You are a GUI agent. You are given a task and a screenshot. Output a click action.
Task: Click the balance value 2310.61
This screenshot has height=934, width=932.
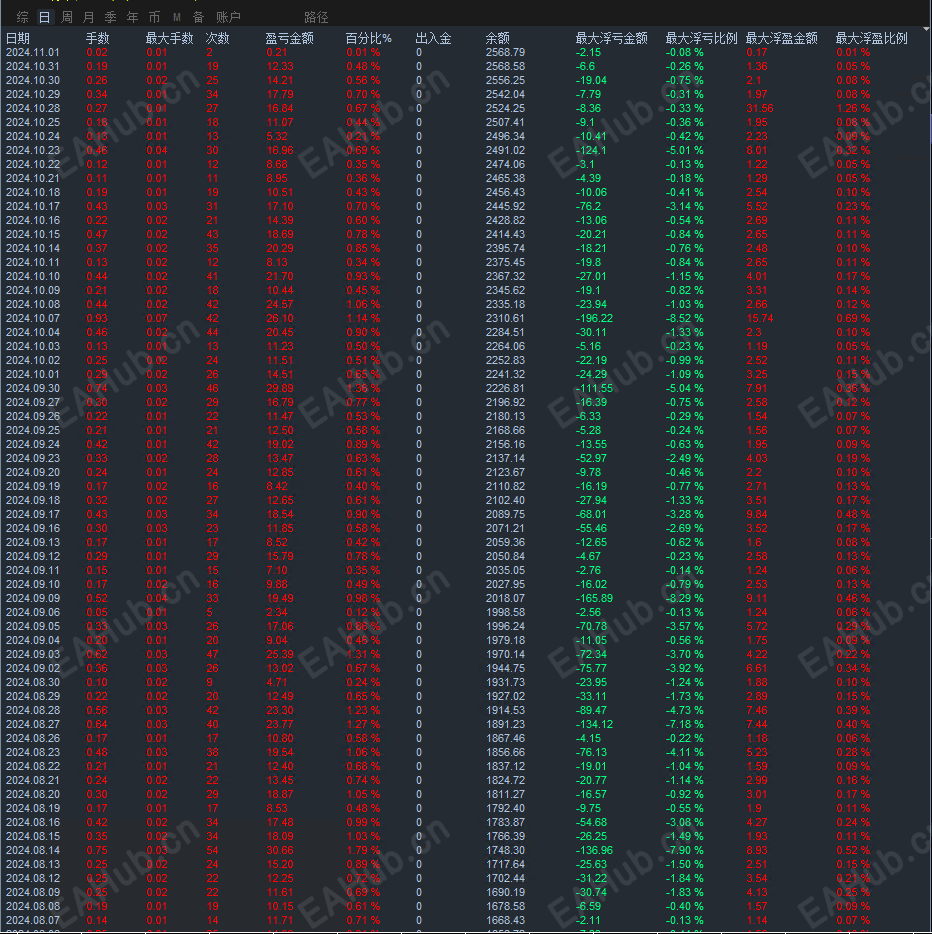(x=505, y=319)
